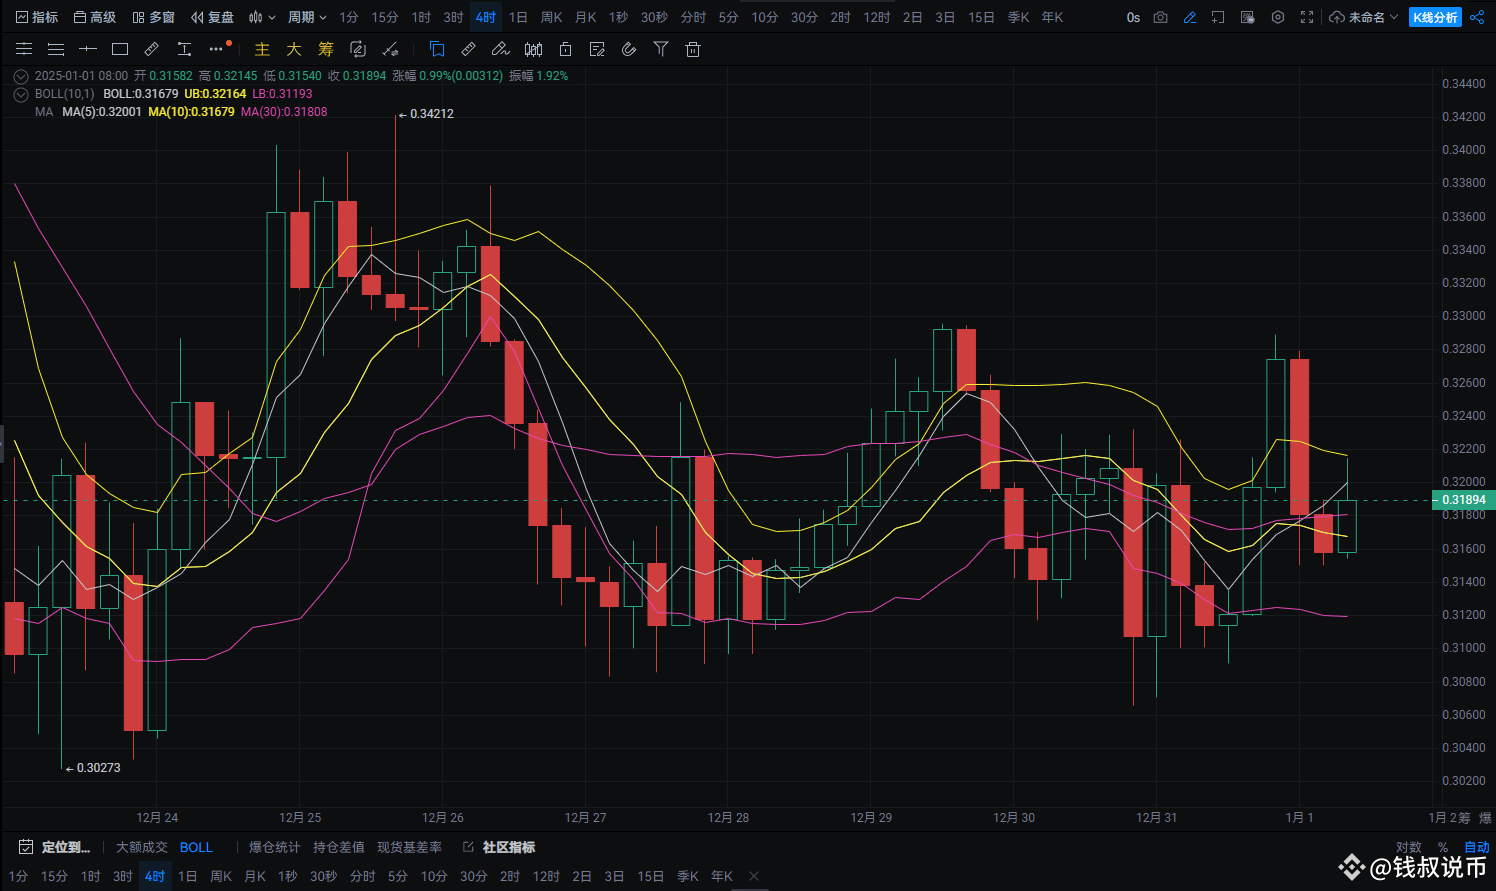Select the second ruler tool in toolbar
The image size is (1496, 891).
click(x=469, y=49)
